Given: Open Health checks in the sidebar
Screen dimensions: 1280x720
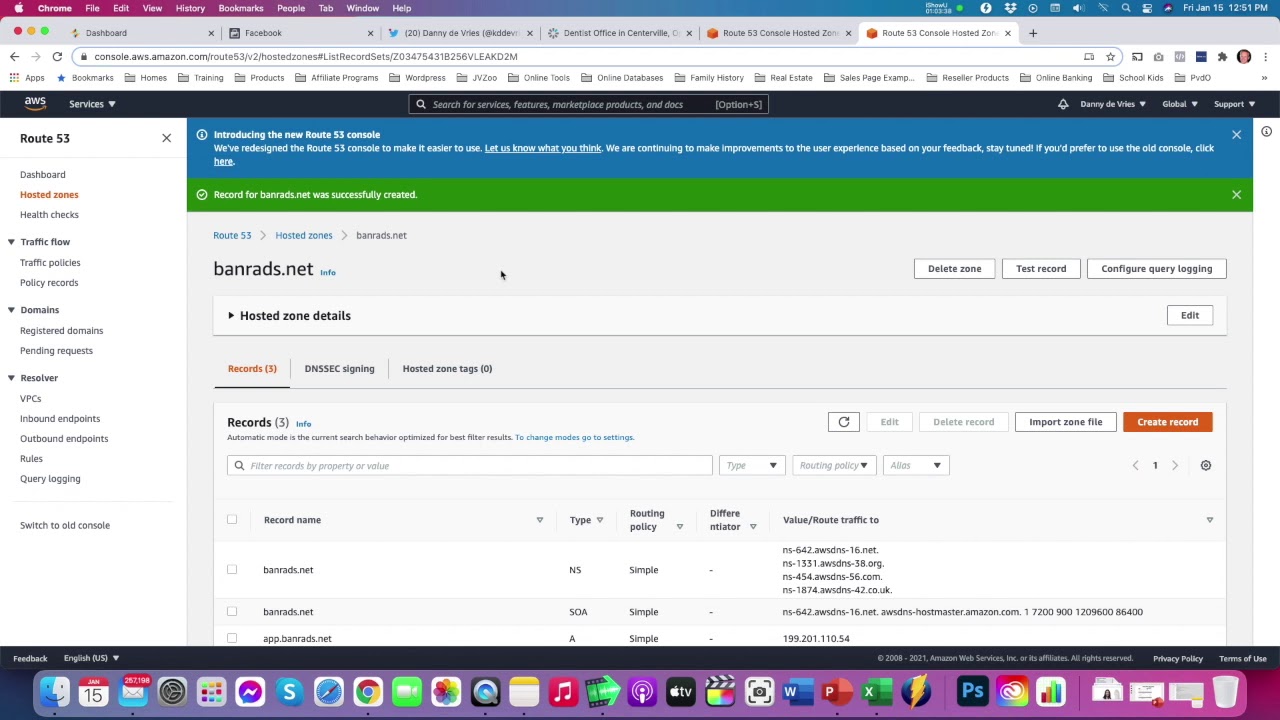Looking at the screenshot, I should pyautogui.click(x=49, y=215).
